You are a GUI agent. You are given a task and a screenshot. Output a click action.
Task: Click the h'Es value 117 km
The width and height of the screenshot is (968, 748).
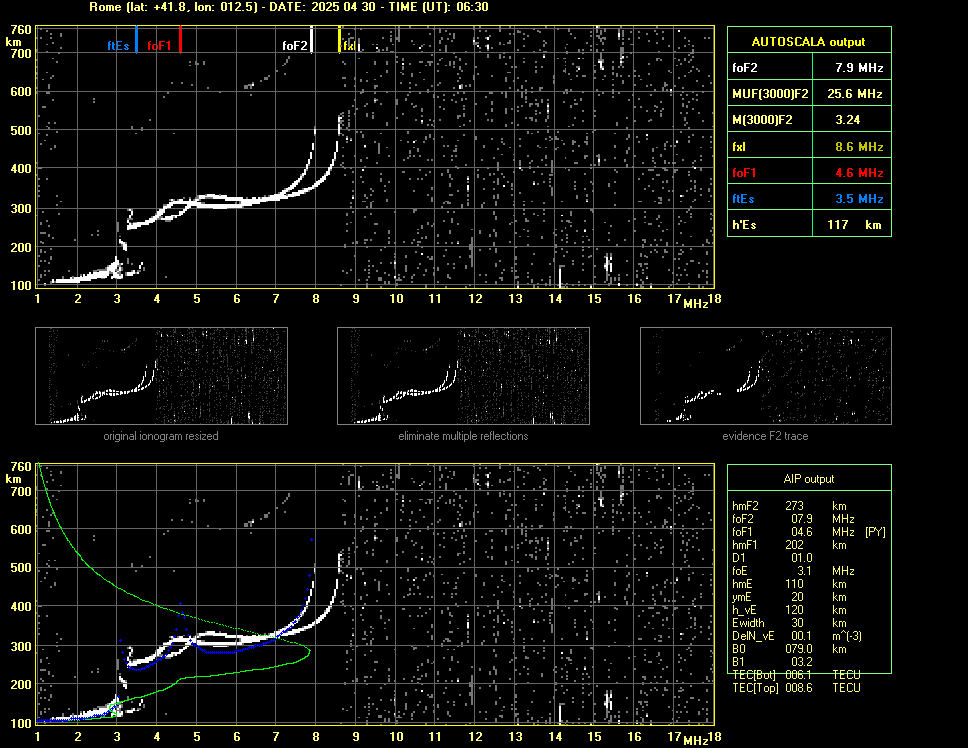pos(854,225)
